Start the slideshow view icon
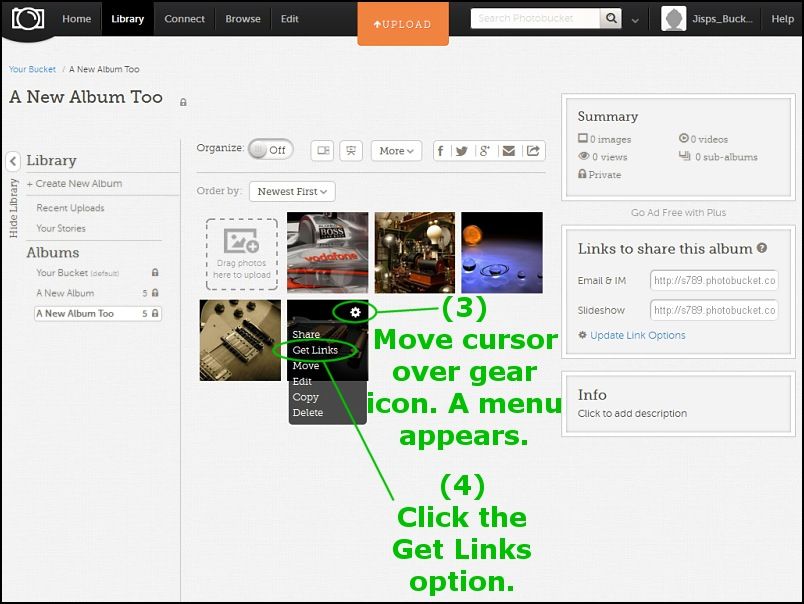 (x=350, y=151)
